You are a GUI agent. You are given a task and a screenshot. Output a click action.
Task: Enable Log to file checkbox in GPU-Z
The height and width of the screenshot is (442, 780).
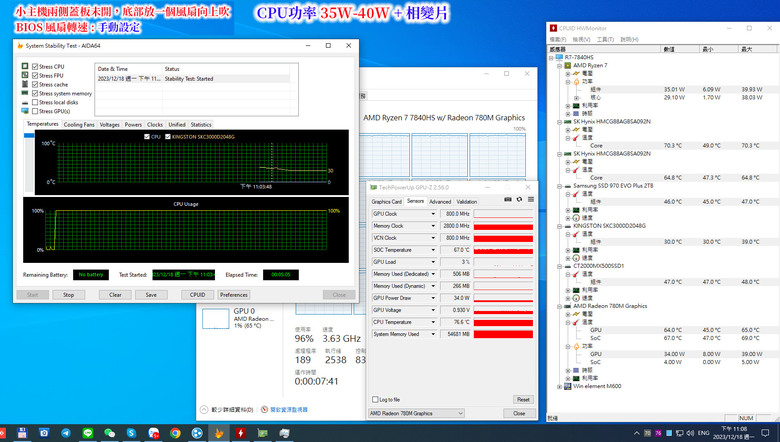(x=375, y=399)
